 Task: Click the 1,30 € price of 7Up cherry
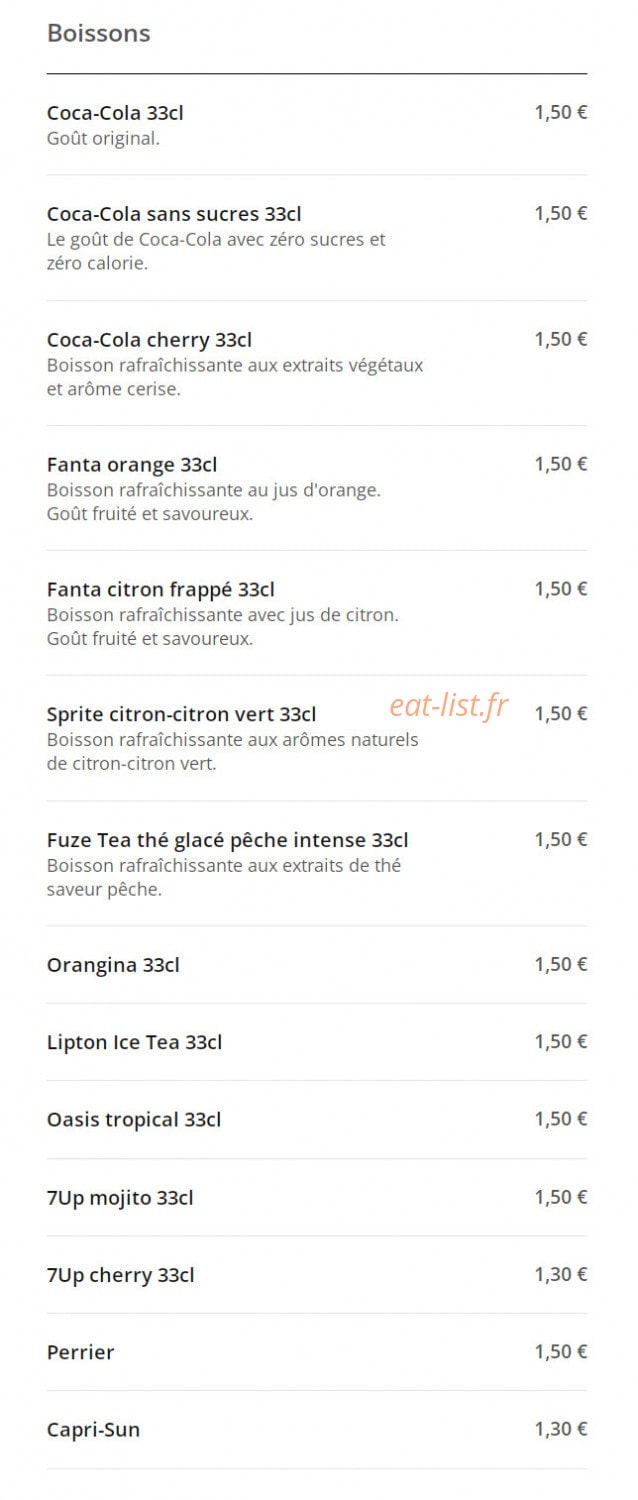coord(561,1274)
